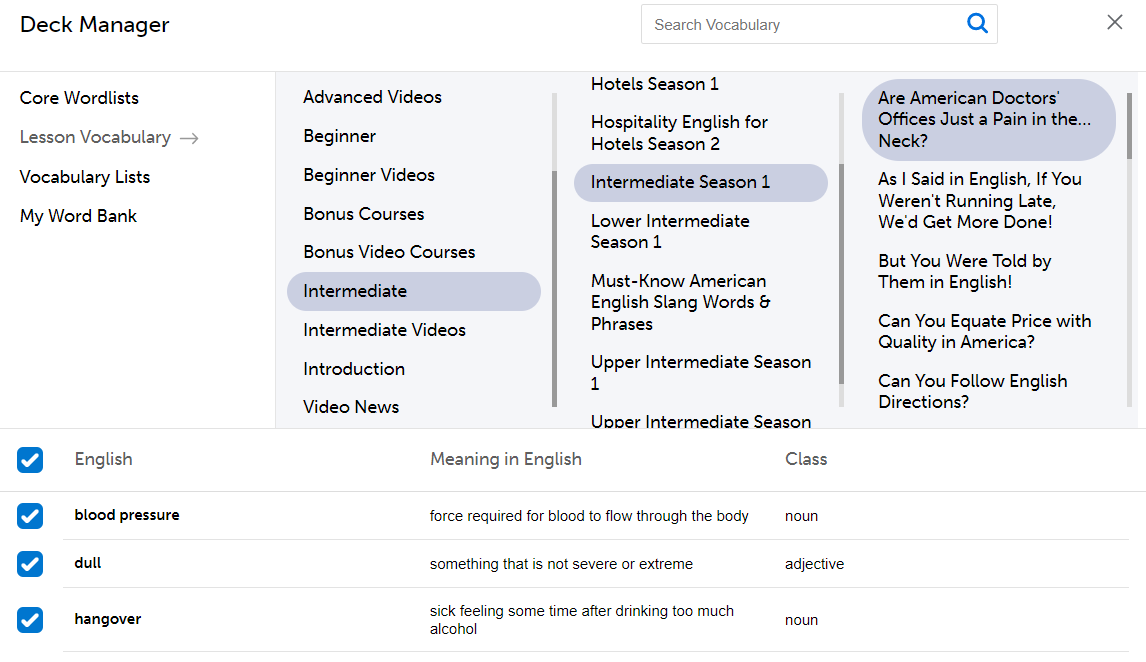Choose Bonus Video Courses category
The width and height of the screenshot is (1146, 662).
tap(389, 252)
